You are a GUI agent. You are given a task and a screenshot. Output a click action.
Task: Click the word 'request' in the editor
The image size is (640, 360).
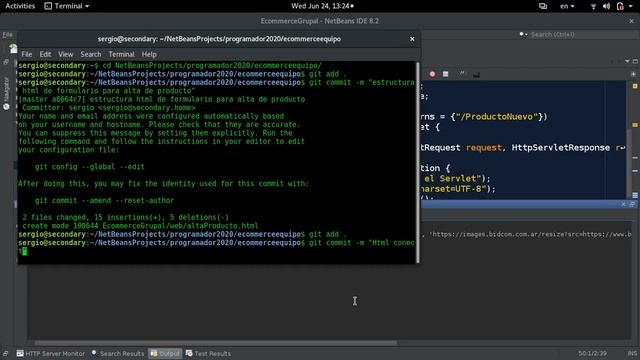click(484, 148)
